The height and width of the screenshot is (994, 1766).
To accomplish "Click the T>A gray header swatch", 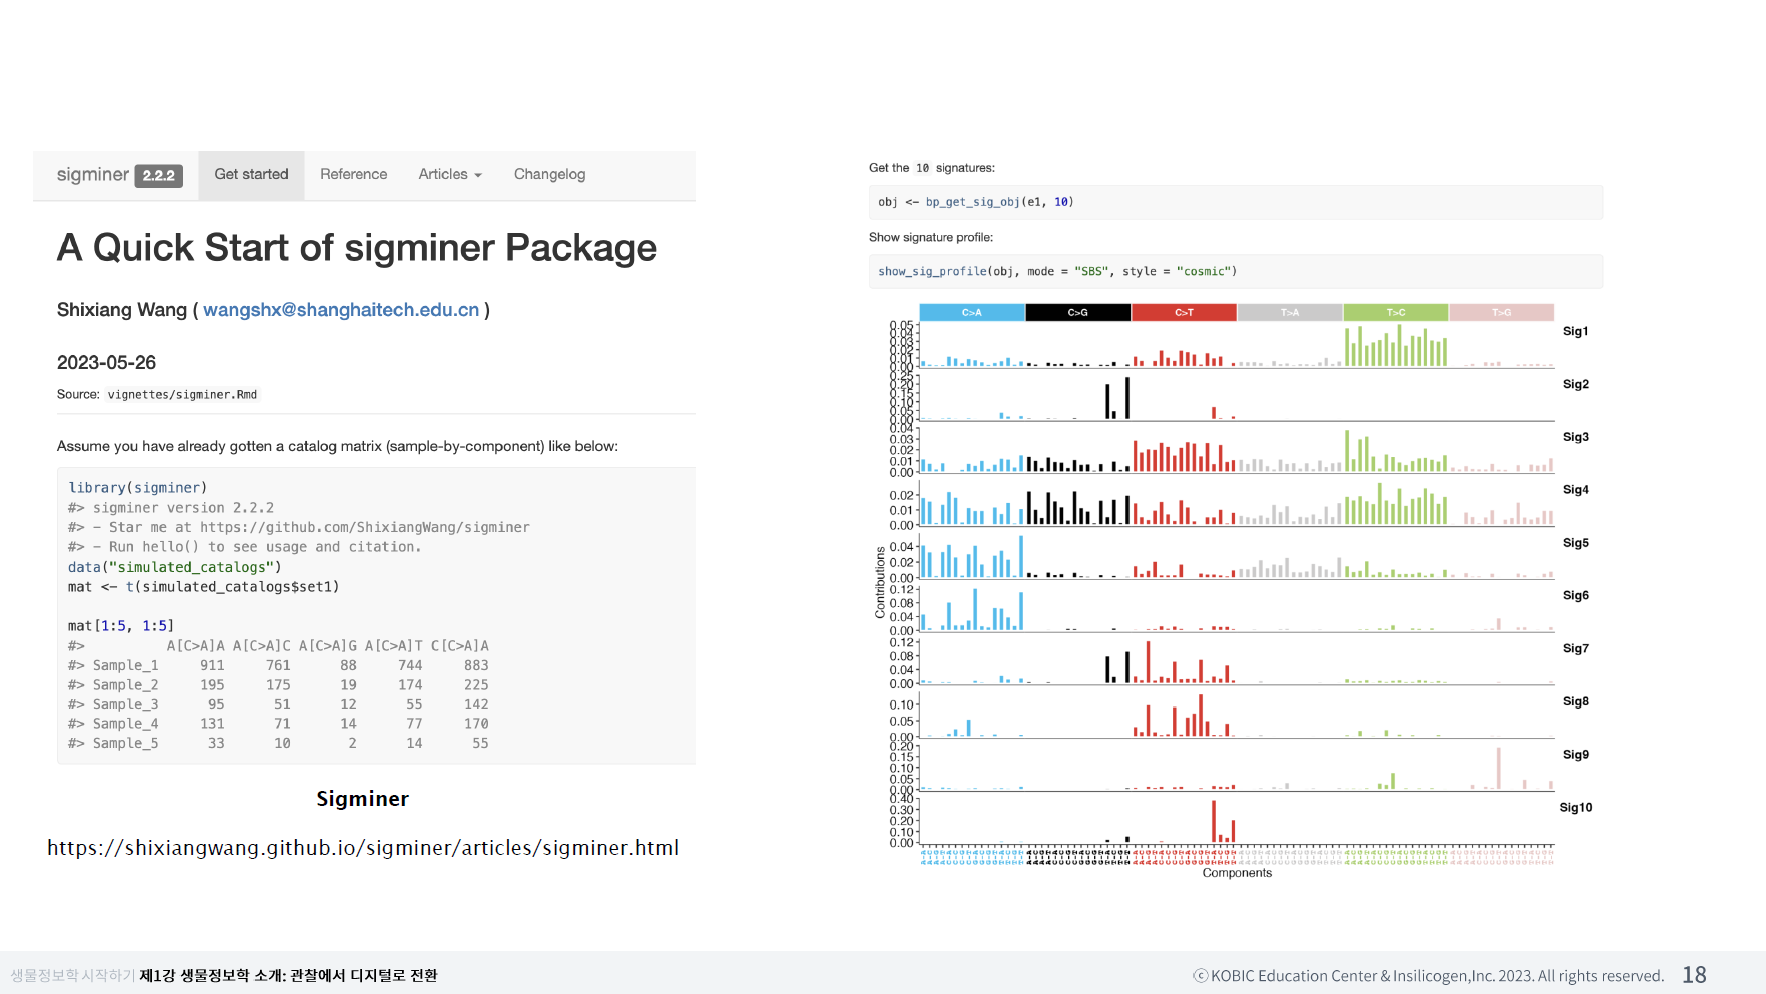I will [1290, 312].
